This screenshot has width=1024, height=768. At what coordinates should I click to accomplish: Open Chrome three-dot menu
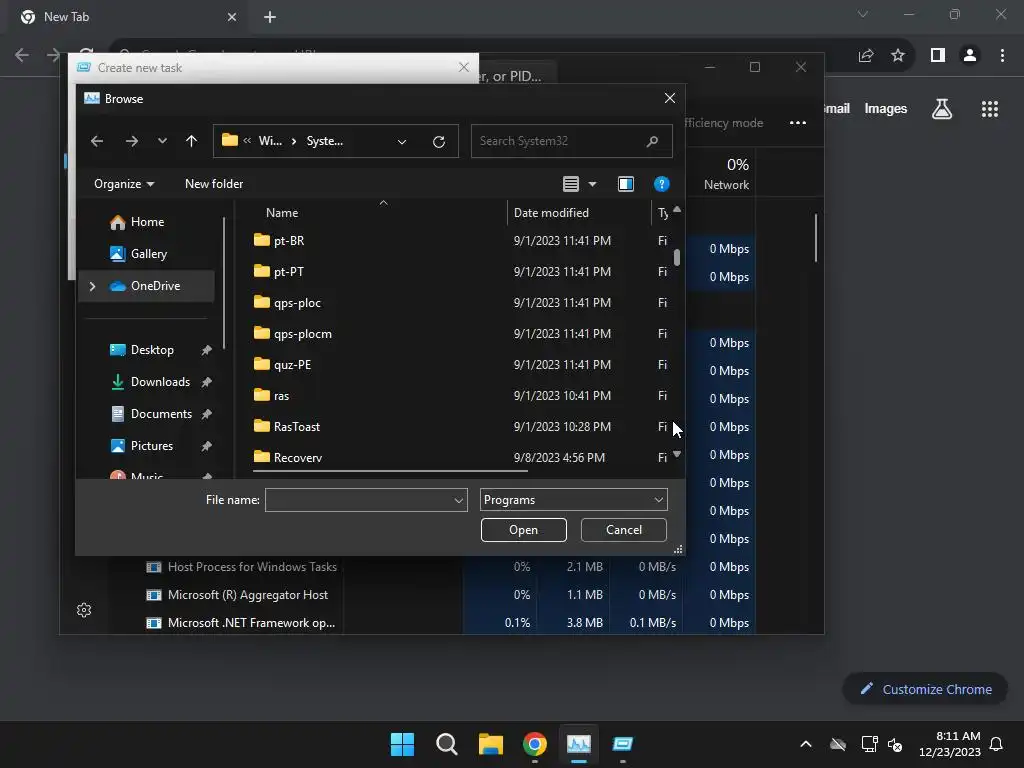pyautogui.click(x=1002, y=56)
